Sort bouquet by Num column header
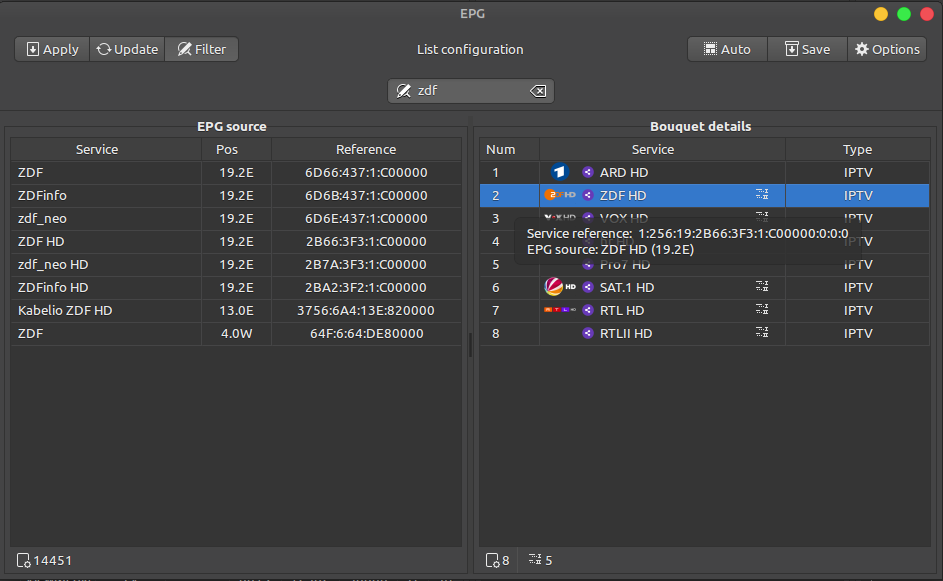Image resolution: width=943 pixels, height=581 pixels. click(x=500, y=150)
